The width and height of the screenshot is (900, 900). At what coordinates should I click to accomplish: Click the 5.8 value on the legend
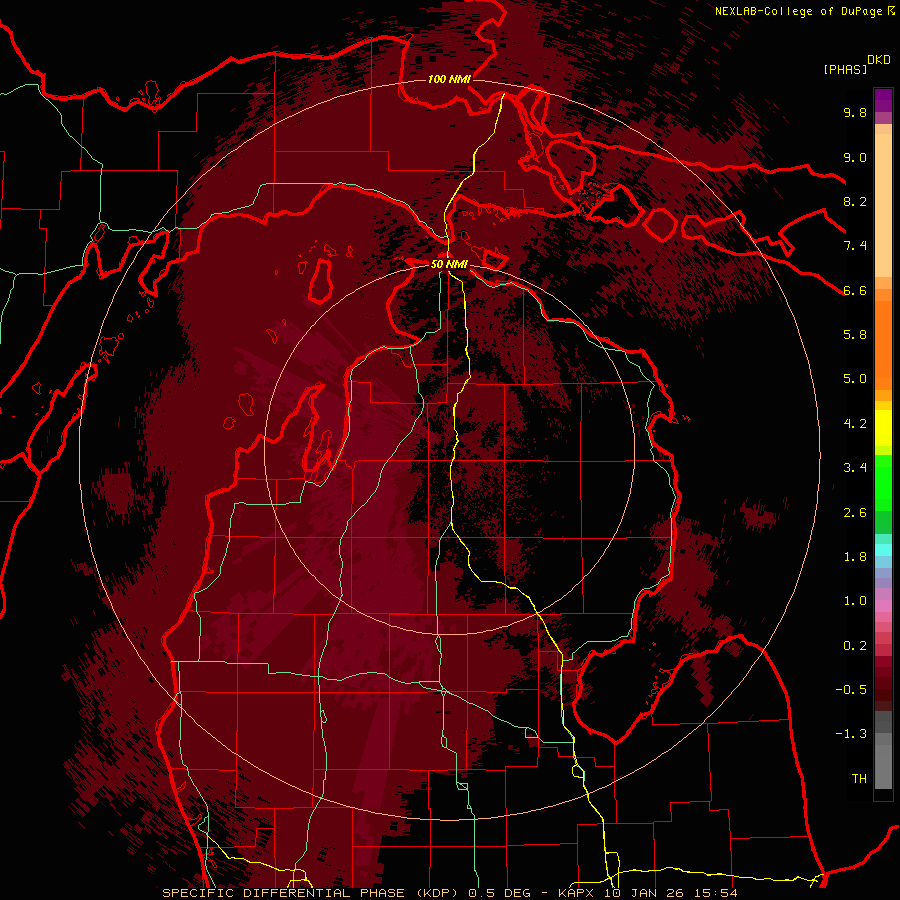click(855, 335)
